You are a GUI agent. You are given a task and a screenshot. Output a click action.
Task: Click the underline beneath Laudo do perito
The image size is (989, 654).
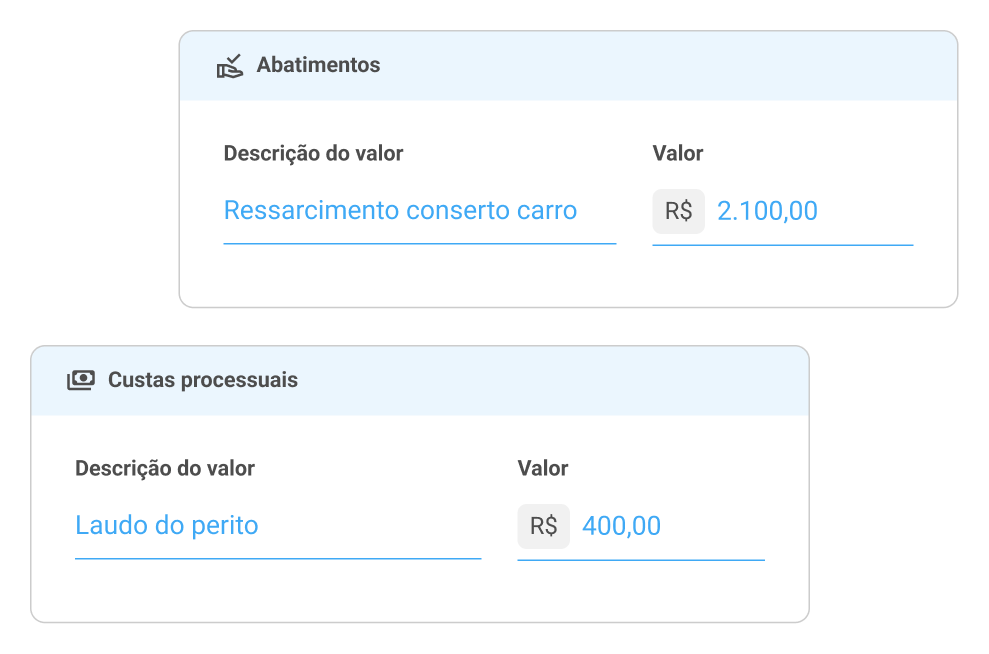click(277, 556)
